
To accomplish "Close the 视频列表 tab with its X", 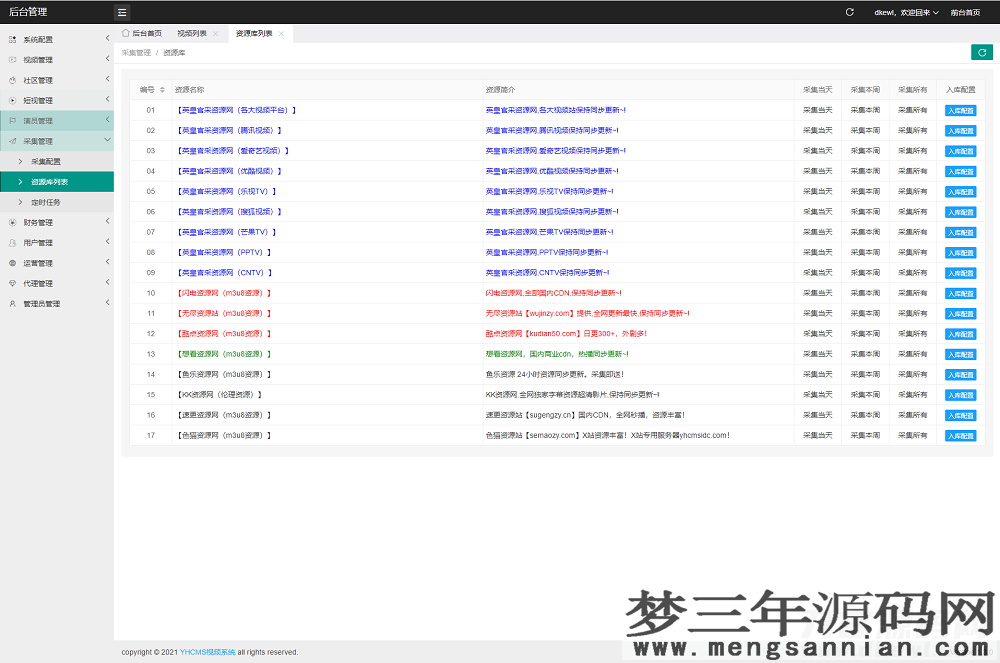I will click(x=216, y=34).
